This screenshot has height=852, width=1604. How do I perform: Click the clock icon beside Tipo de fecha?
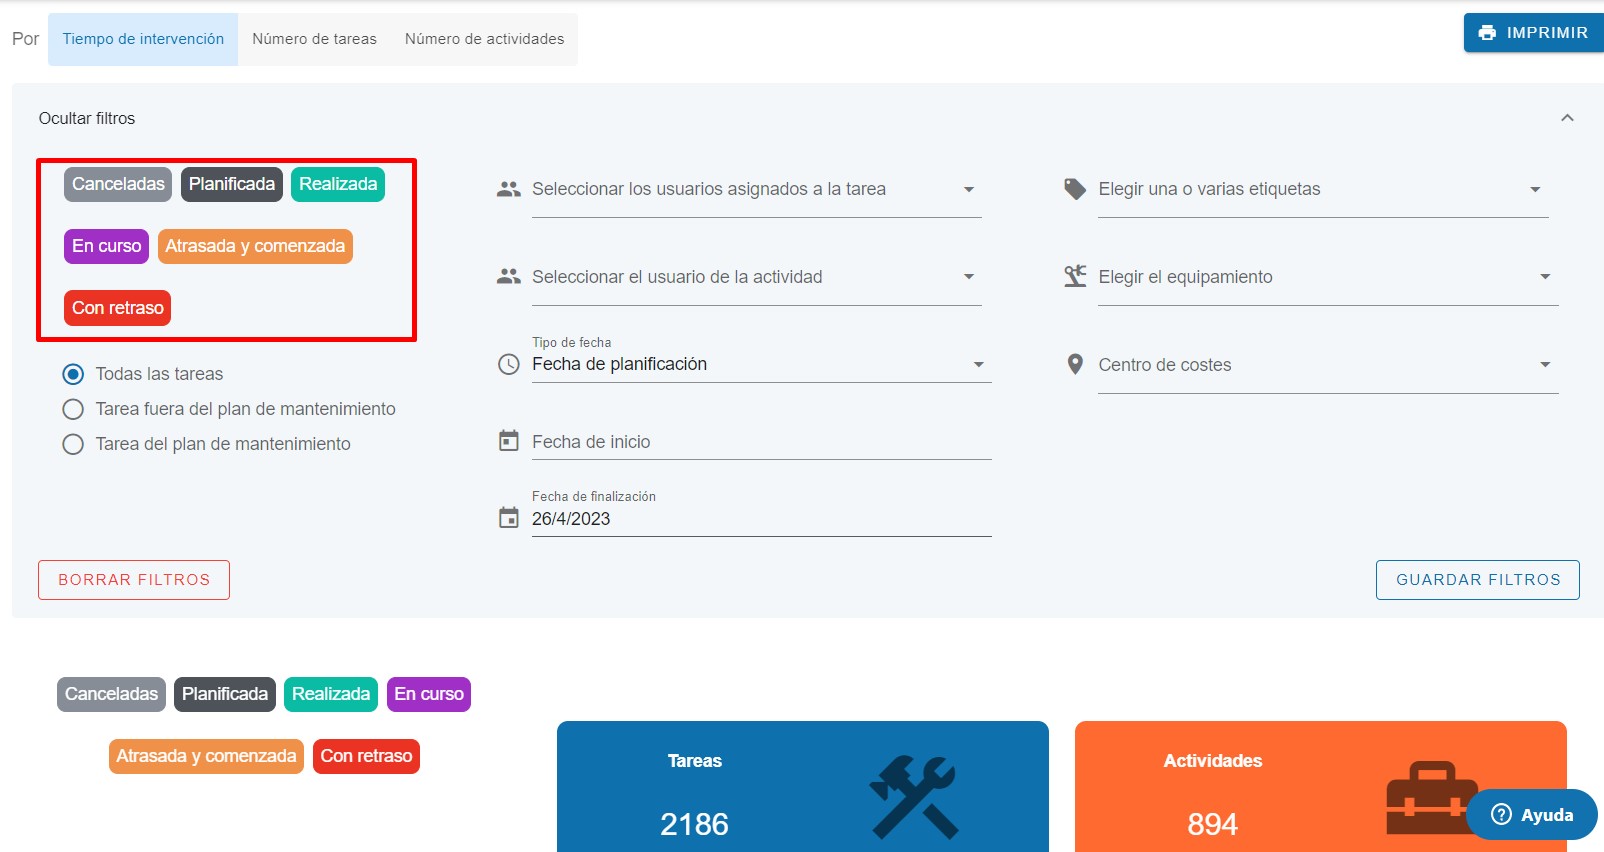[x=509, y=364]
